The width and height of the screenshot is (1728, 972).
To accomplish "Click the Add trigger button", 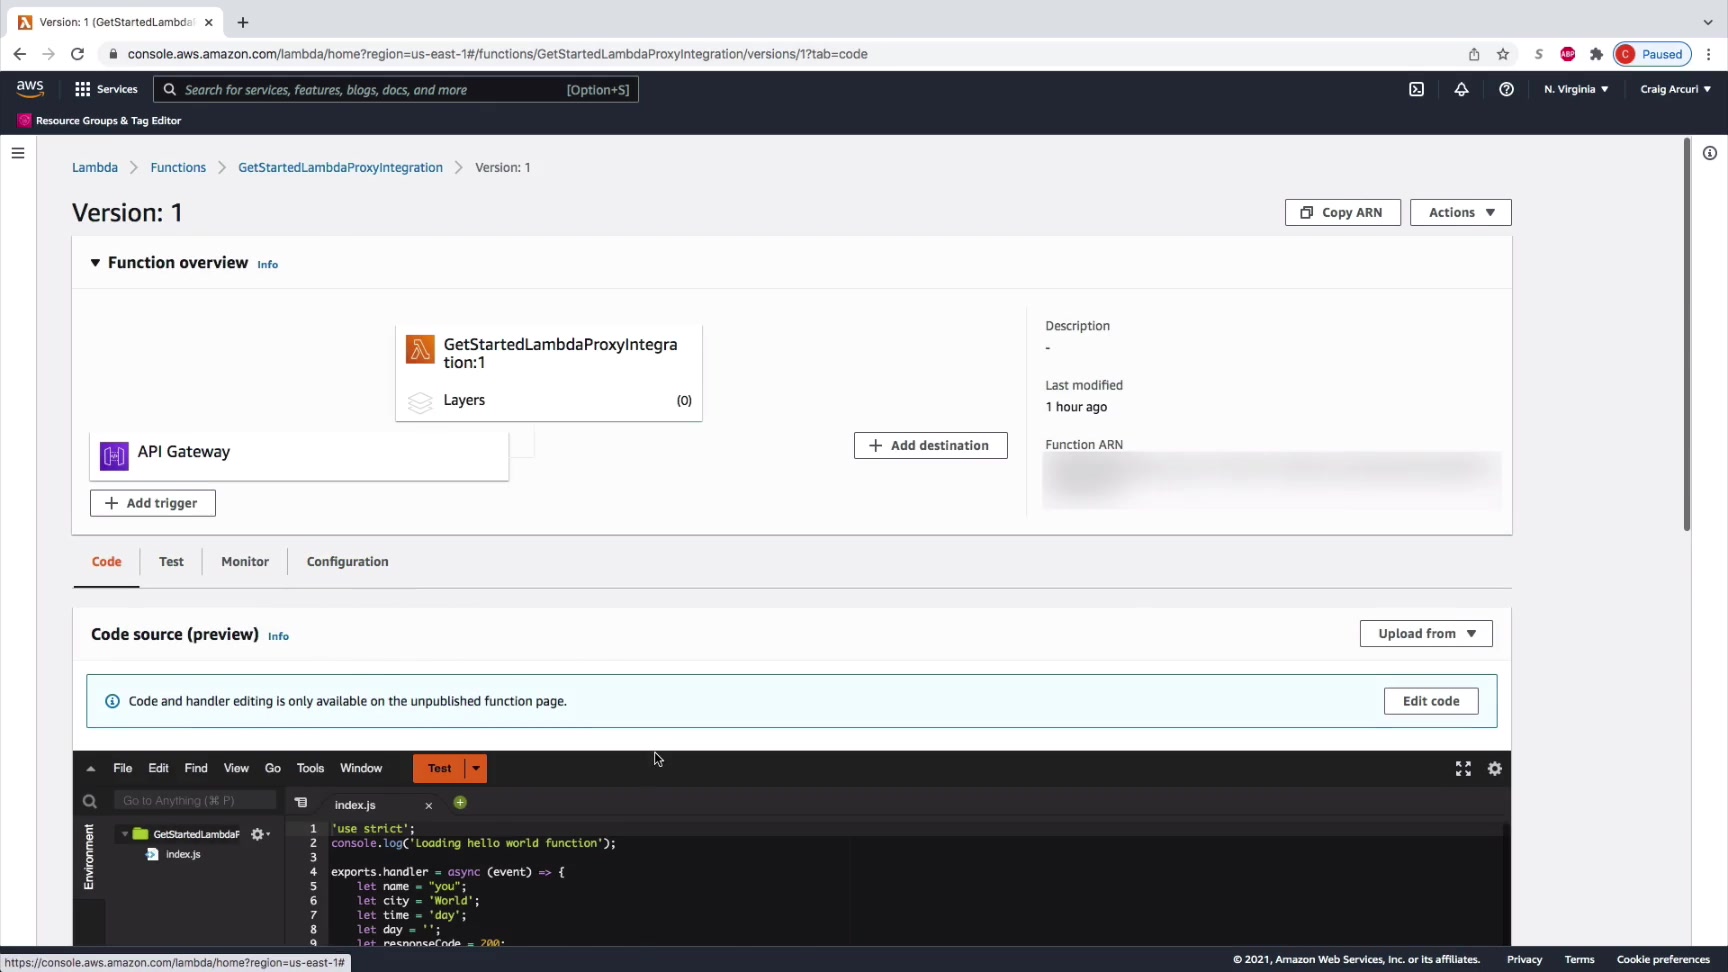I will click(x=153, y=503).
